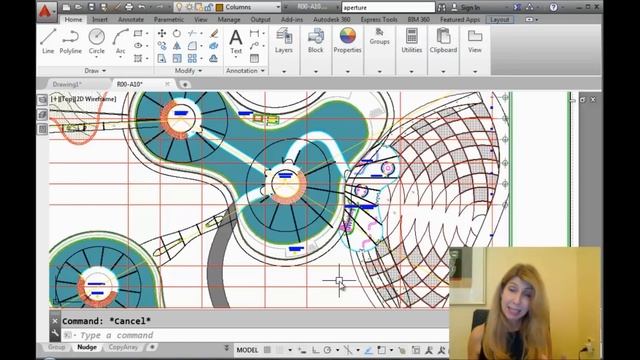
Task: Switch to the Insert ribbon tab
Action: click(x=100, y=20)
